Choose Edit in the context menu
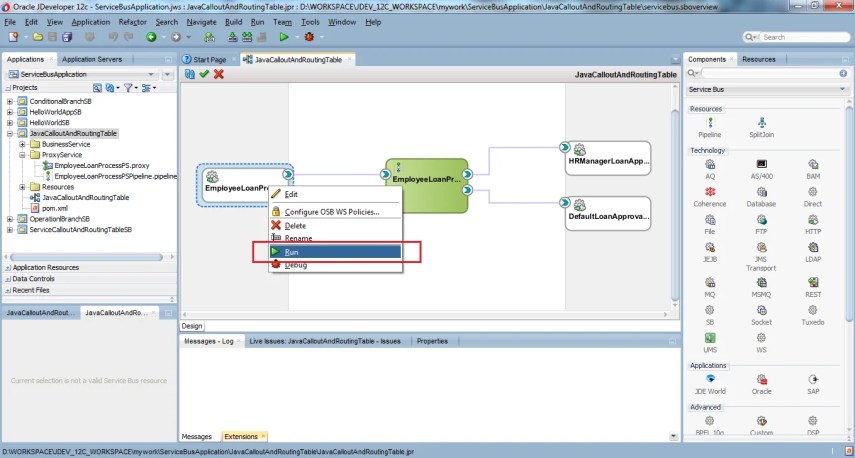 pos(335,194)
